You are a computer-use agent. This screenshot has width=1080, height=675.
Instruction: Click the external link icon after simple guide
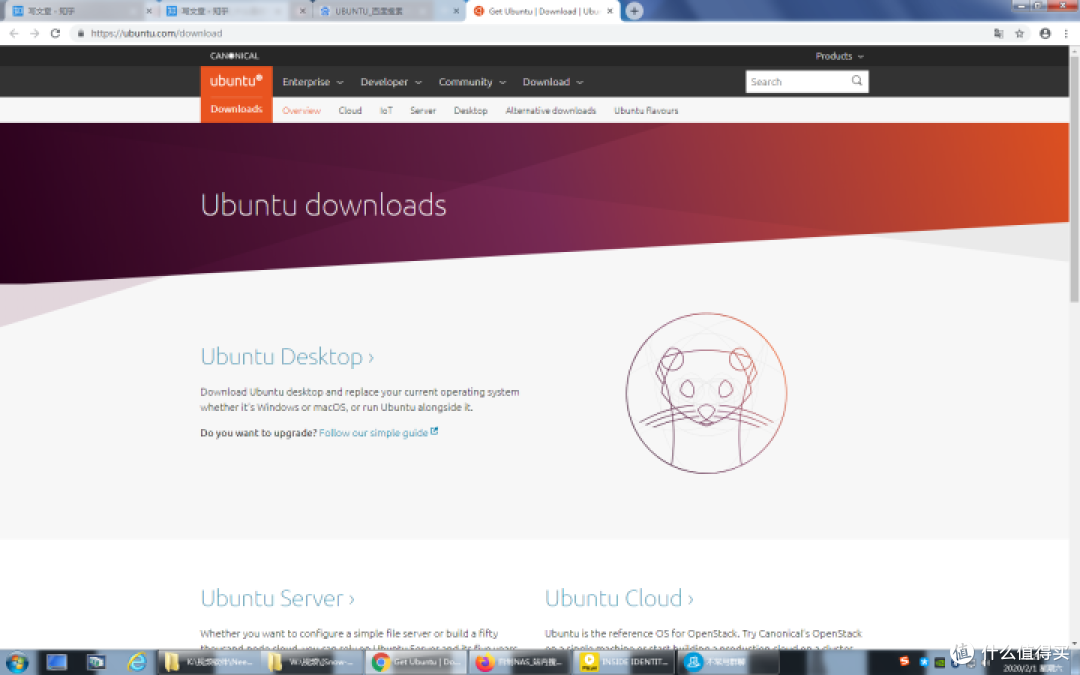point(434,432)
